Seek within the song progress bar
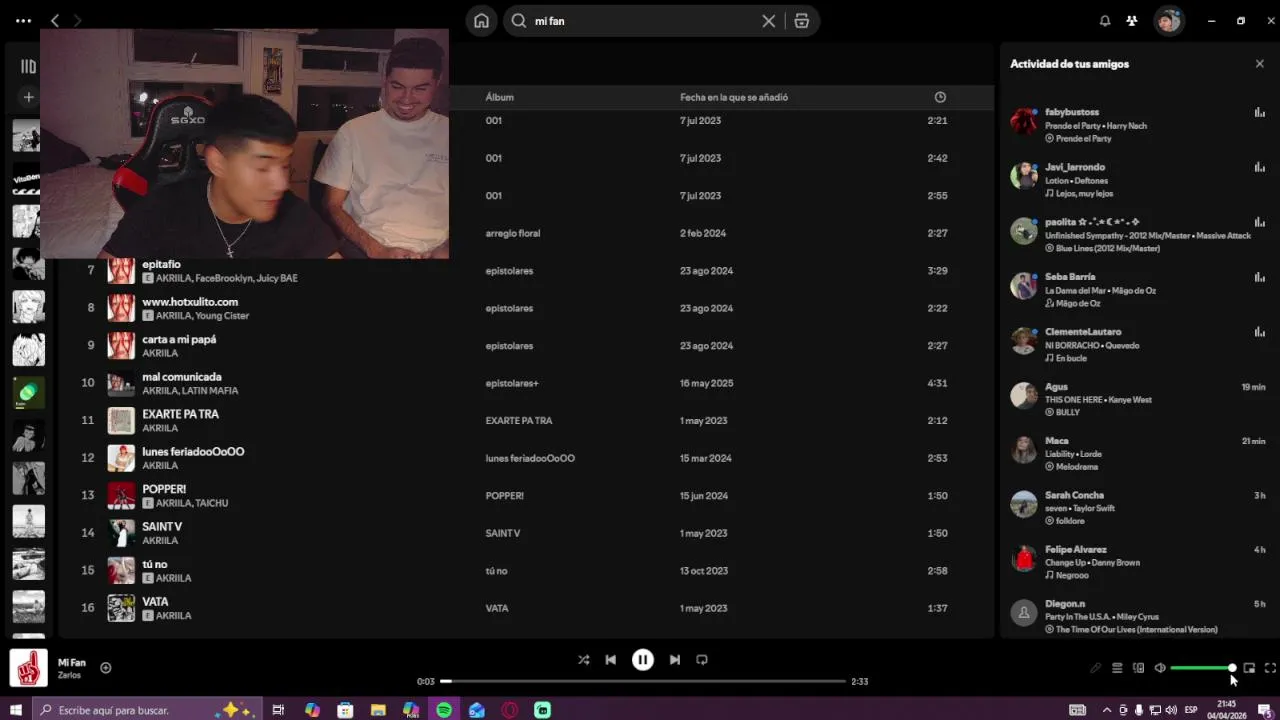Viewport: 1280px width, 720px height. 643,681
